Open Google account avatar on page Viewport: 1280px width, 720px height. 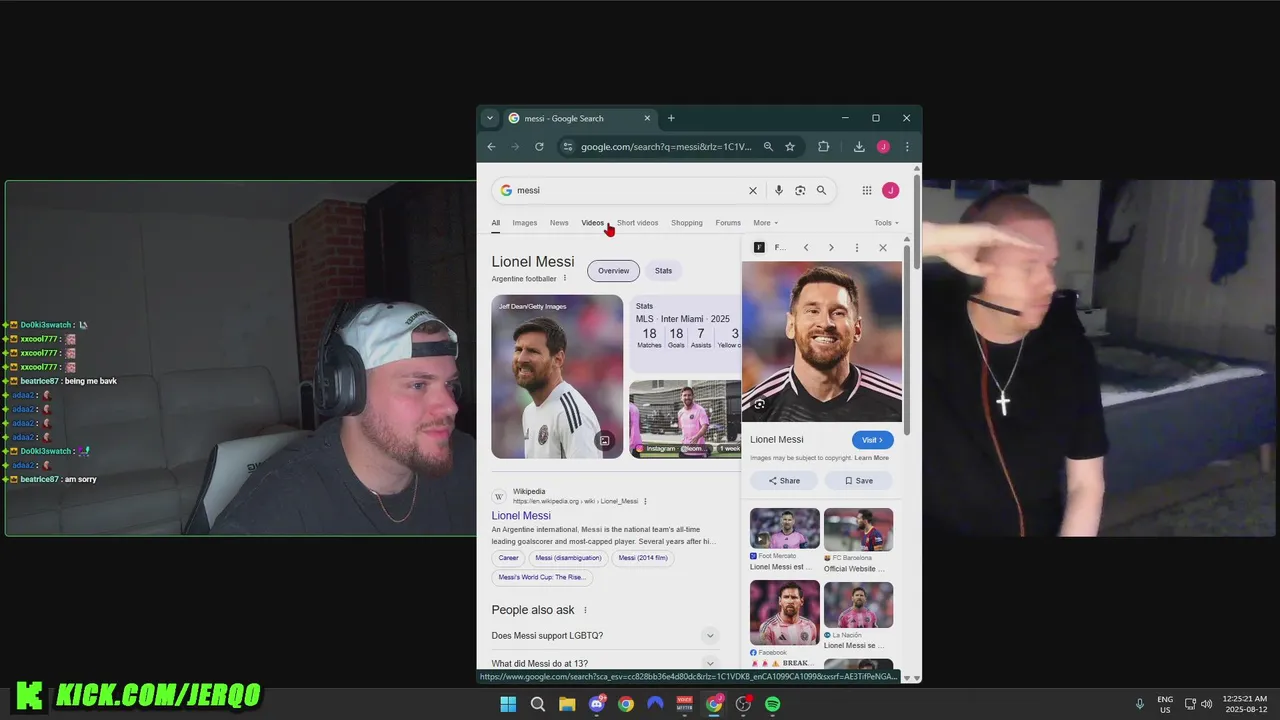[x=890, y=190]
